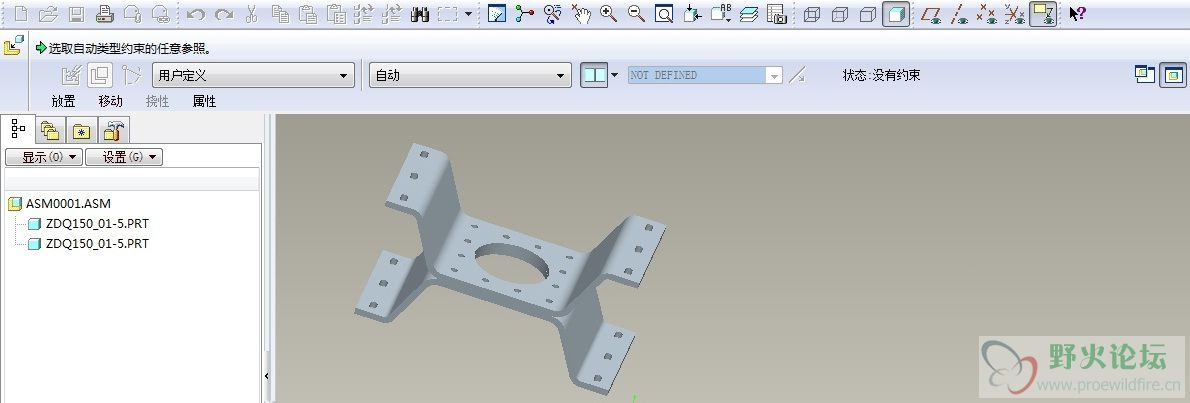Click the component interface icon beside the prompt
The height and width of the screenshot is (403, 1190).
[x=14, y=46]
